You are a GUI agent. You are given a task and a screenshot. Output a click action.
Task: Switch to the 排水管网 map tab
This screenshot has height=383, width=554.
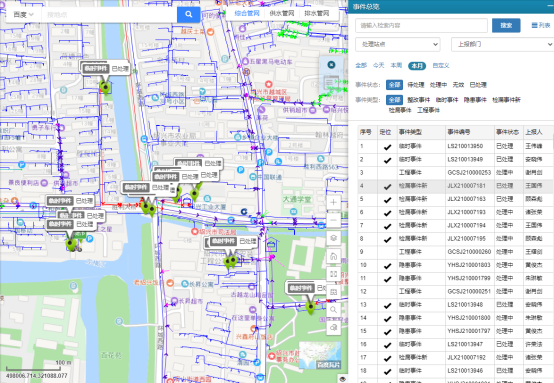[316, 13]
